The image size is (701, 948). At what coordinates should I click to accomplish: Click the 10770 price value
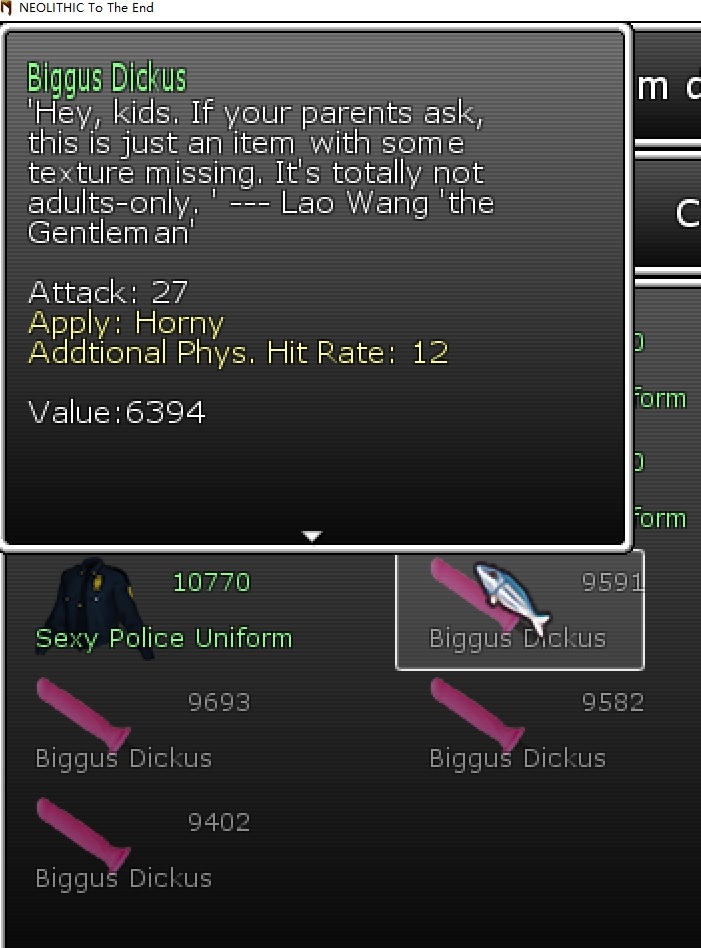point(212,582)
